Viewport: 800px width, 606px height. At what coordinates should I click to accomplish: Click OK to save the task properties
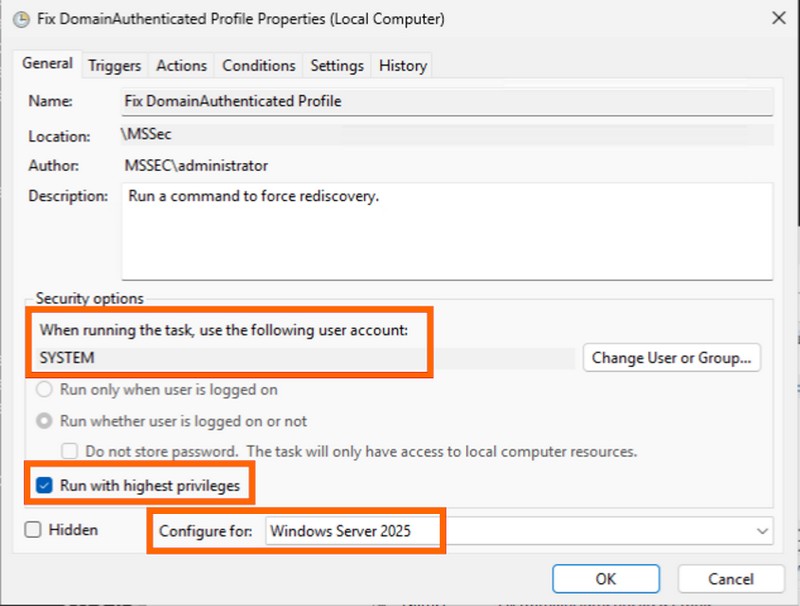(606, 579)
